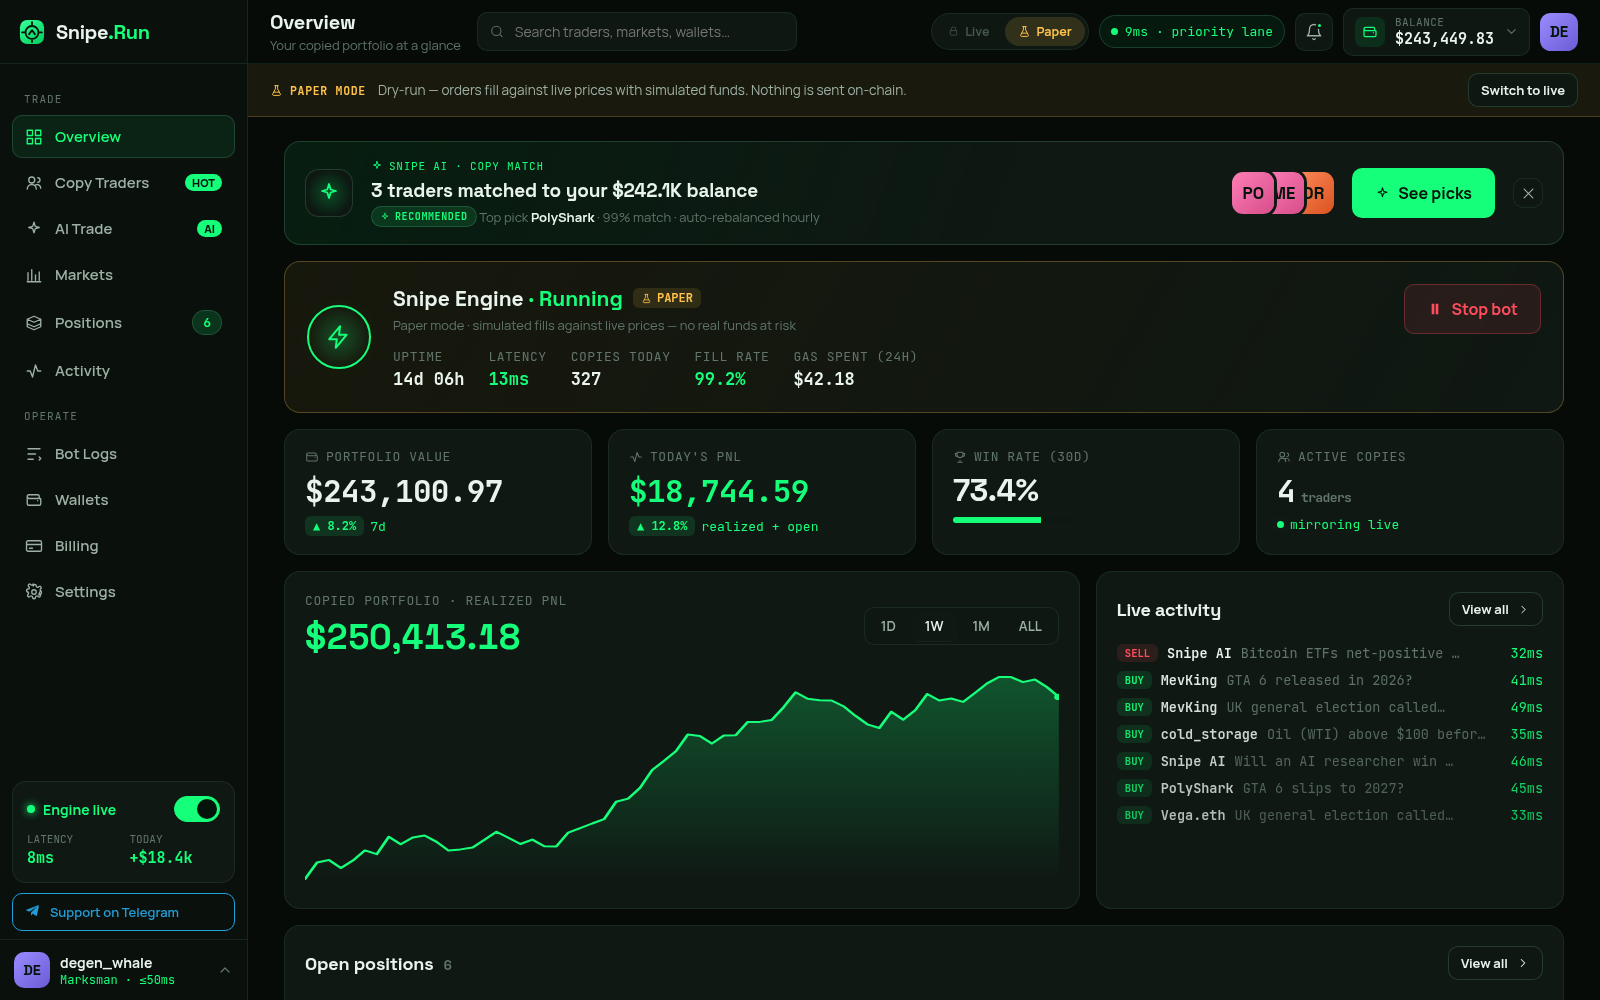1600x1000 pixels.
Task: Click the AI badge on AI Trade
Action: [209, 229]
